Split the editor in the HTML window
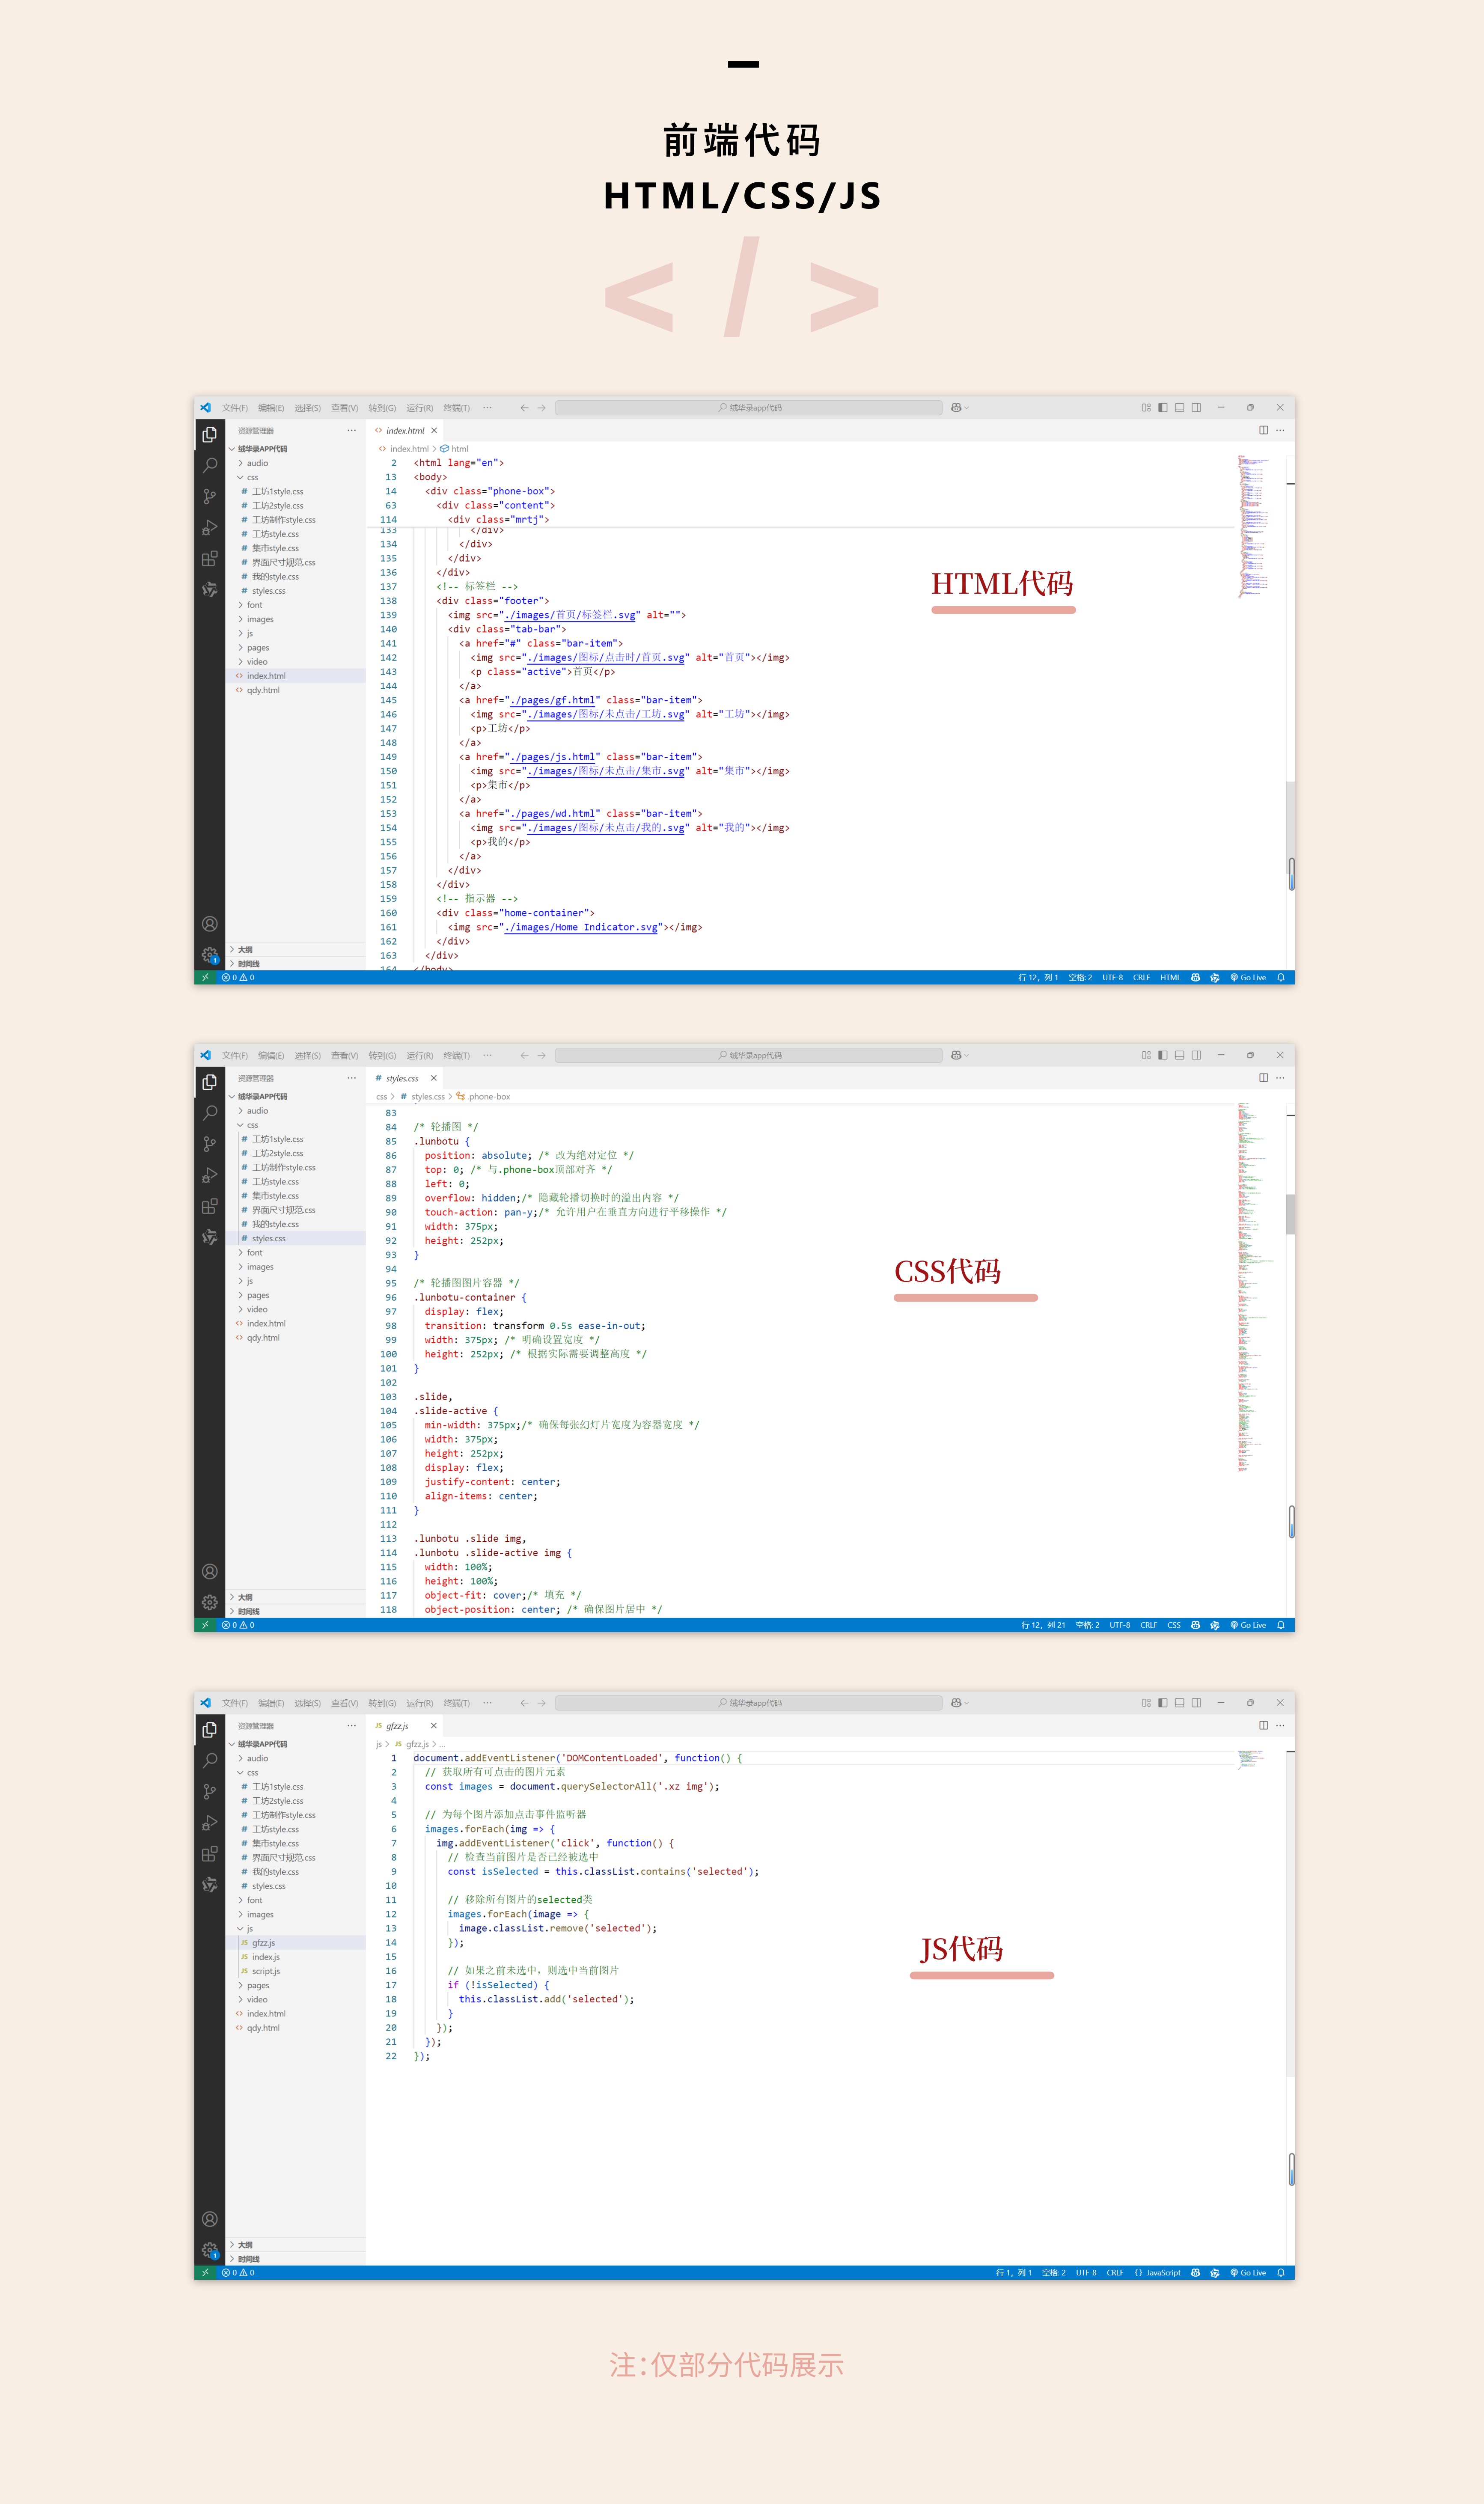Screen dimensions: 1484x2504 click(1263, 430)
